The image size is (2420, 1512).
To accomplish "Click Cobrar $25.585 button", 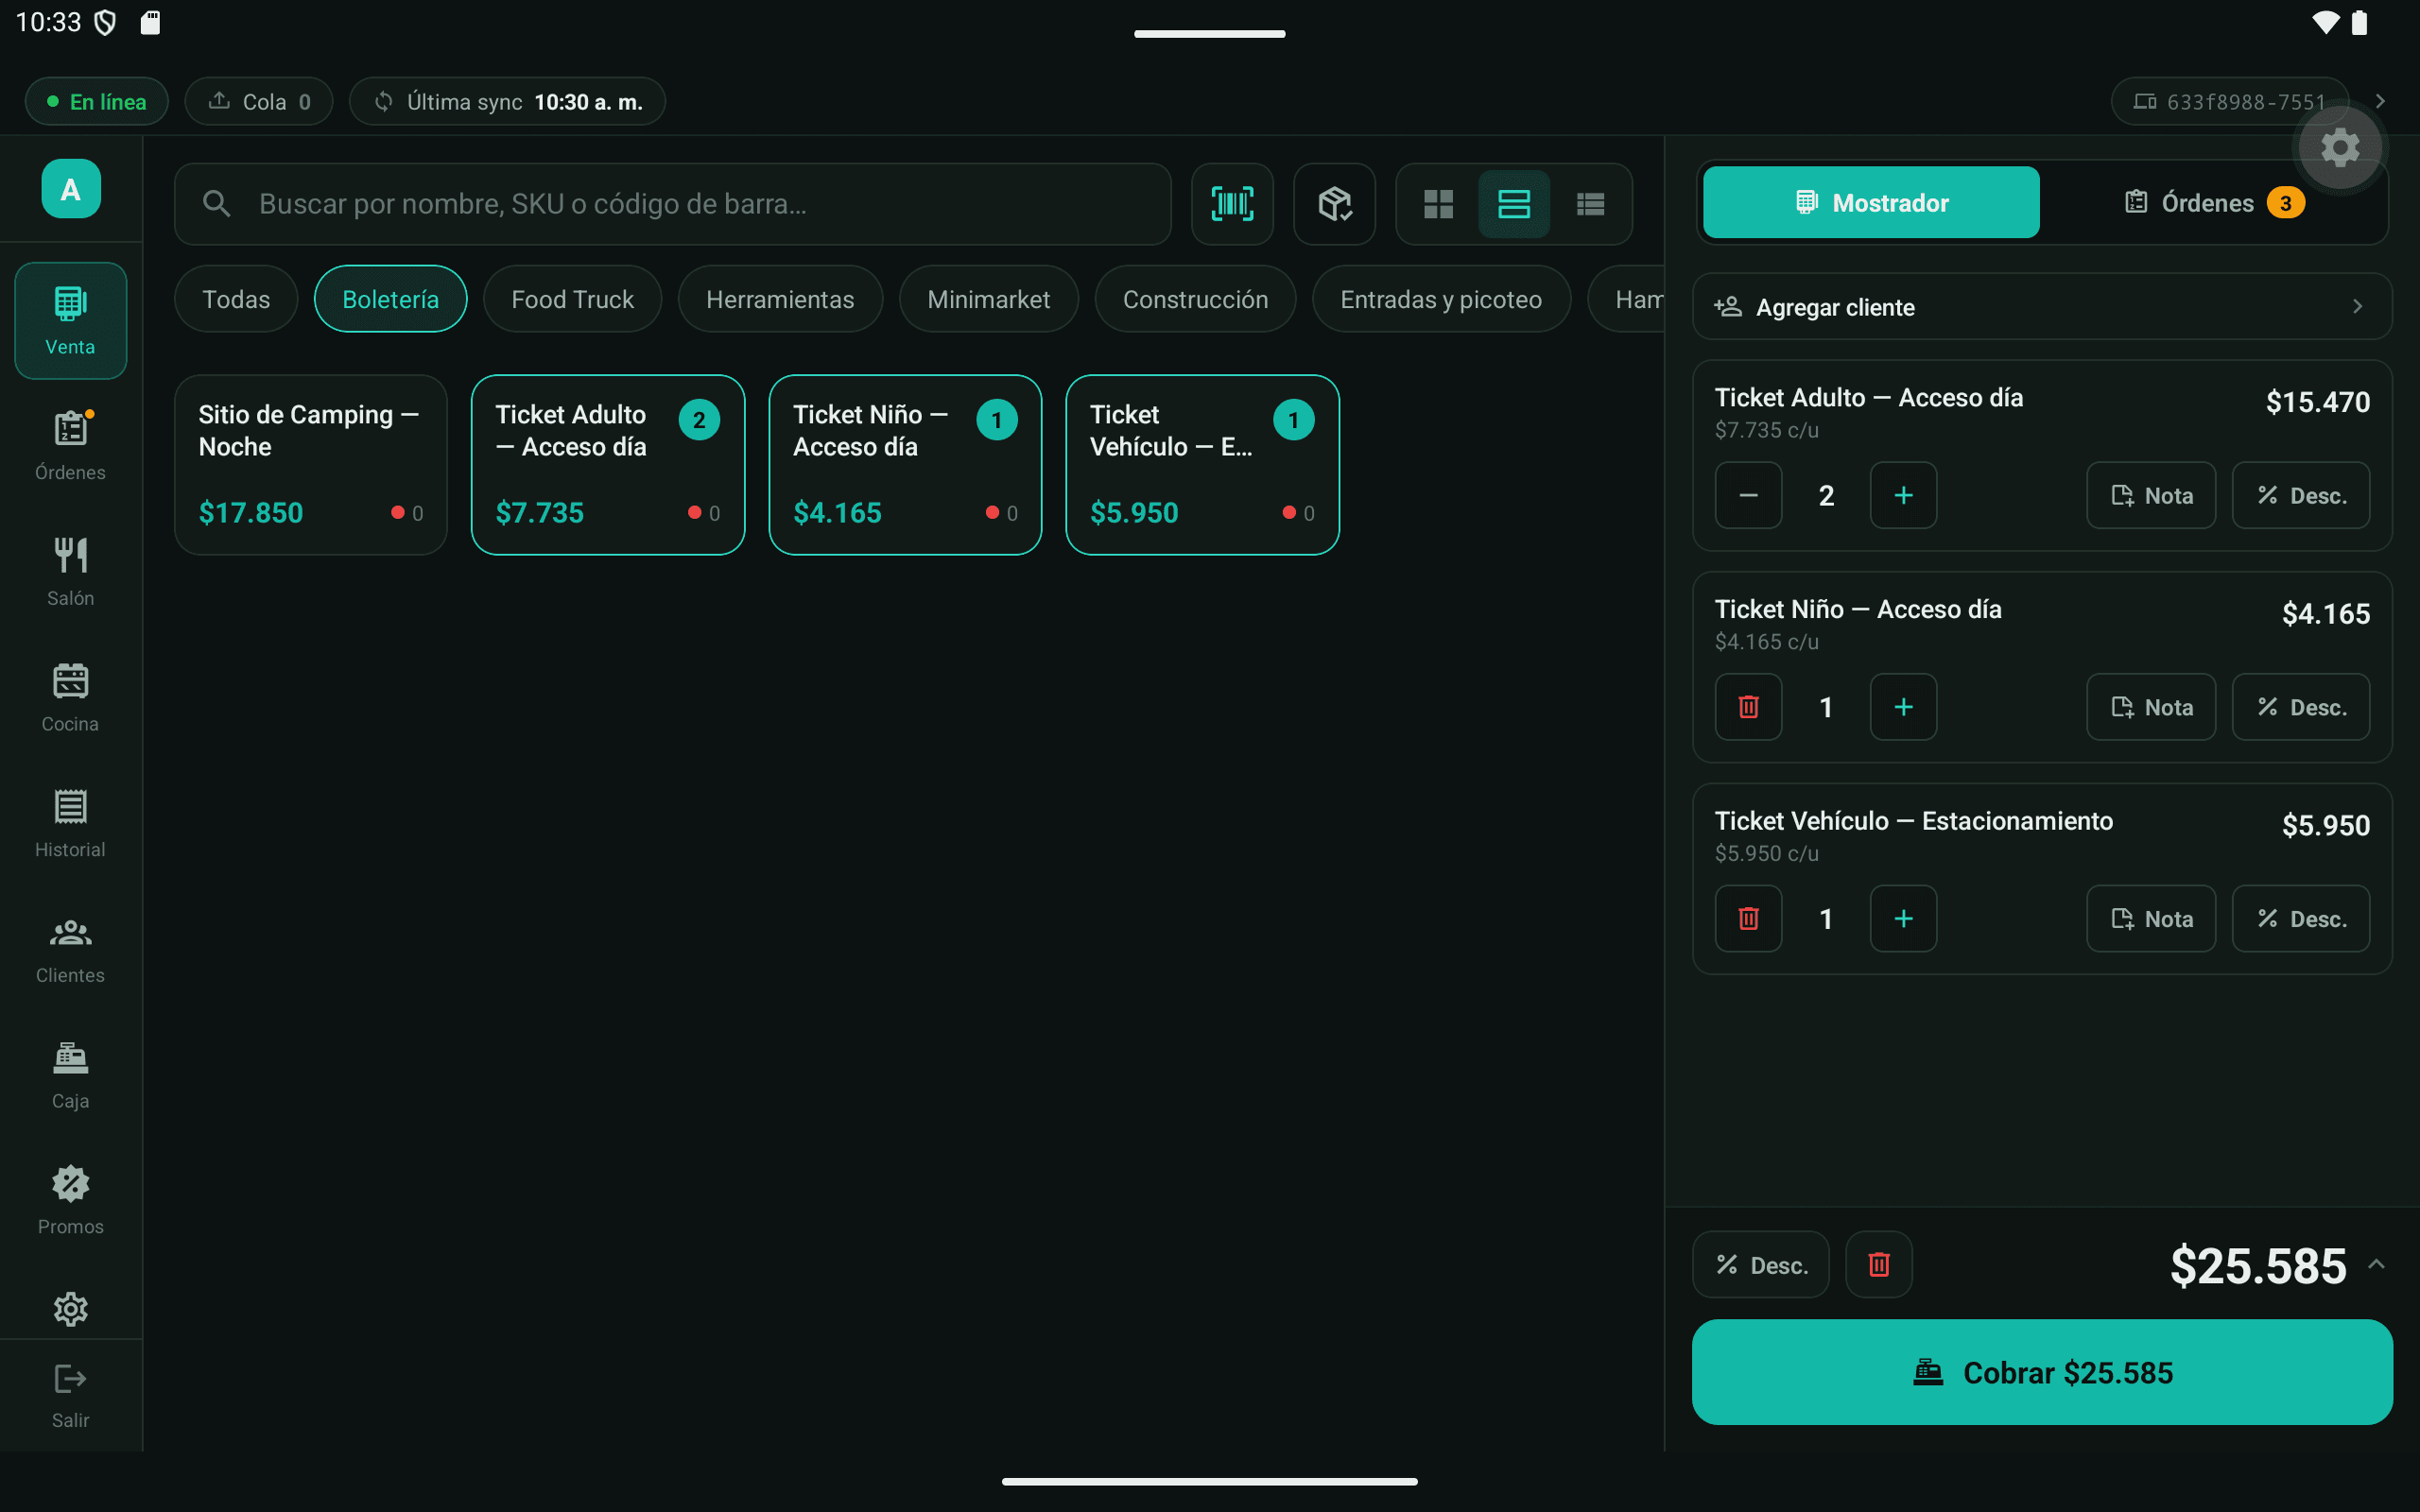I will pyautogui.click(x=2041, y=1372).
